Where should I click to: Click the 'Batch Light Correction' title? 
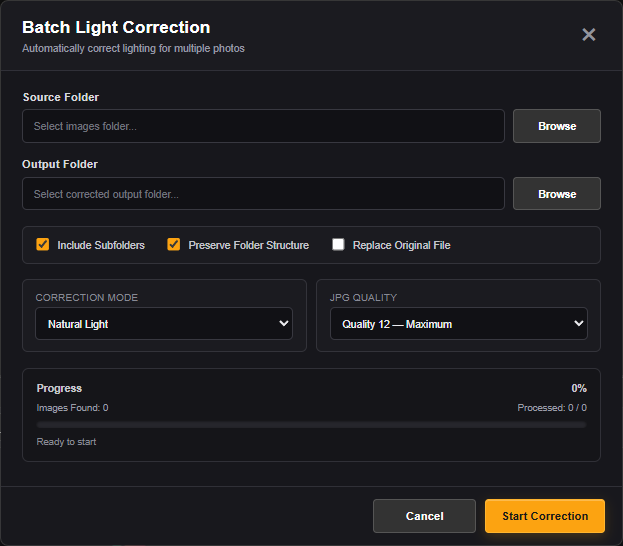(x=116, y=27)
